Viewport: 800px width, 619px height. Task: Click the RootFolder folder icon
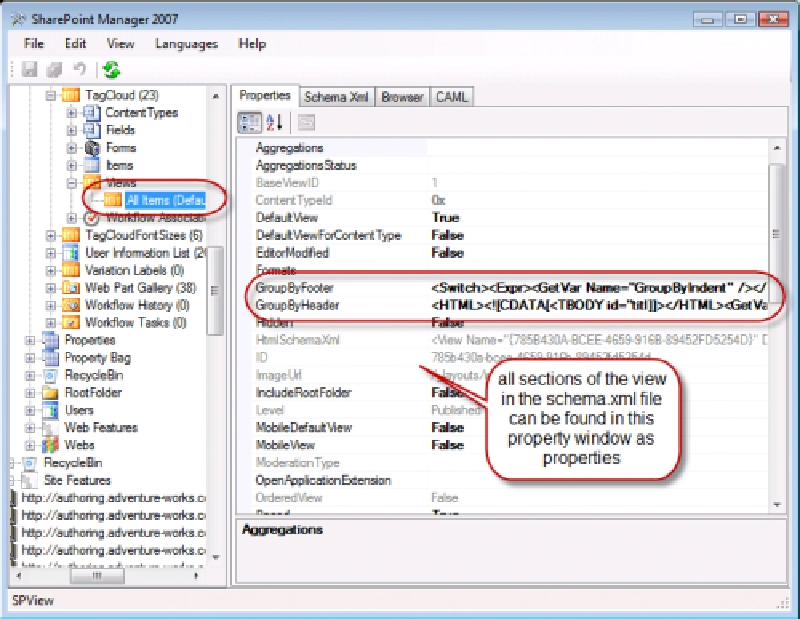51,392
